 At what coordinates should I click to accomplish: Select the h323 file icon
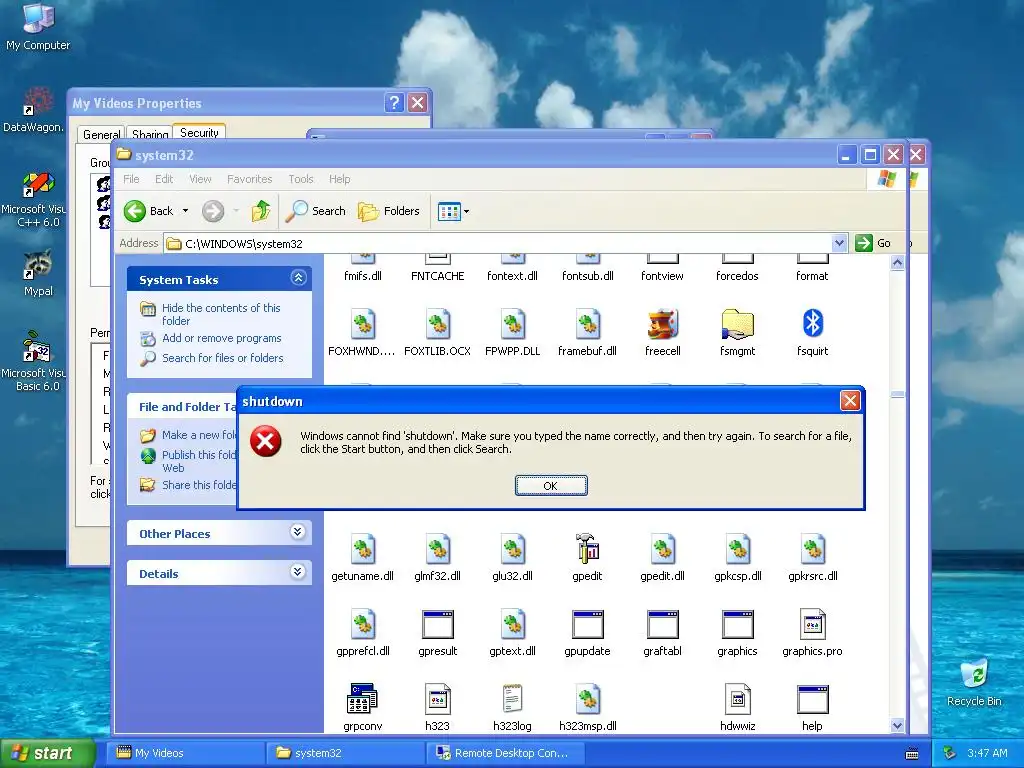point(438,699)
